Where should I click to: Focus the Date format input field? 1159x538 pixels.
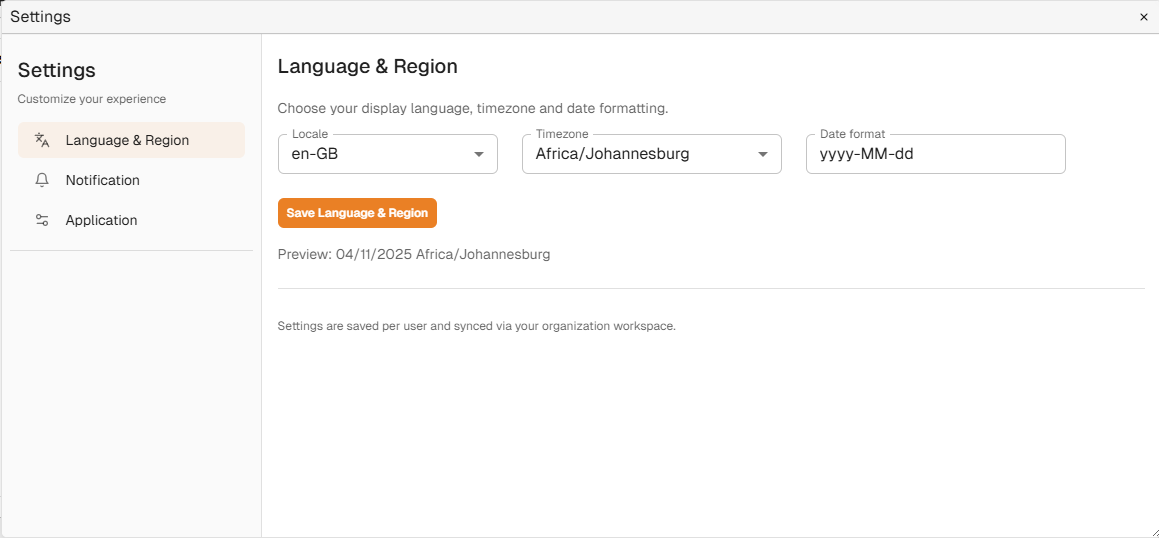pos(935,154)
